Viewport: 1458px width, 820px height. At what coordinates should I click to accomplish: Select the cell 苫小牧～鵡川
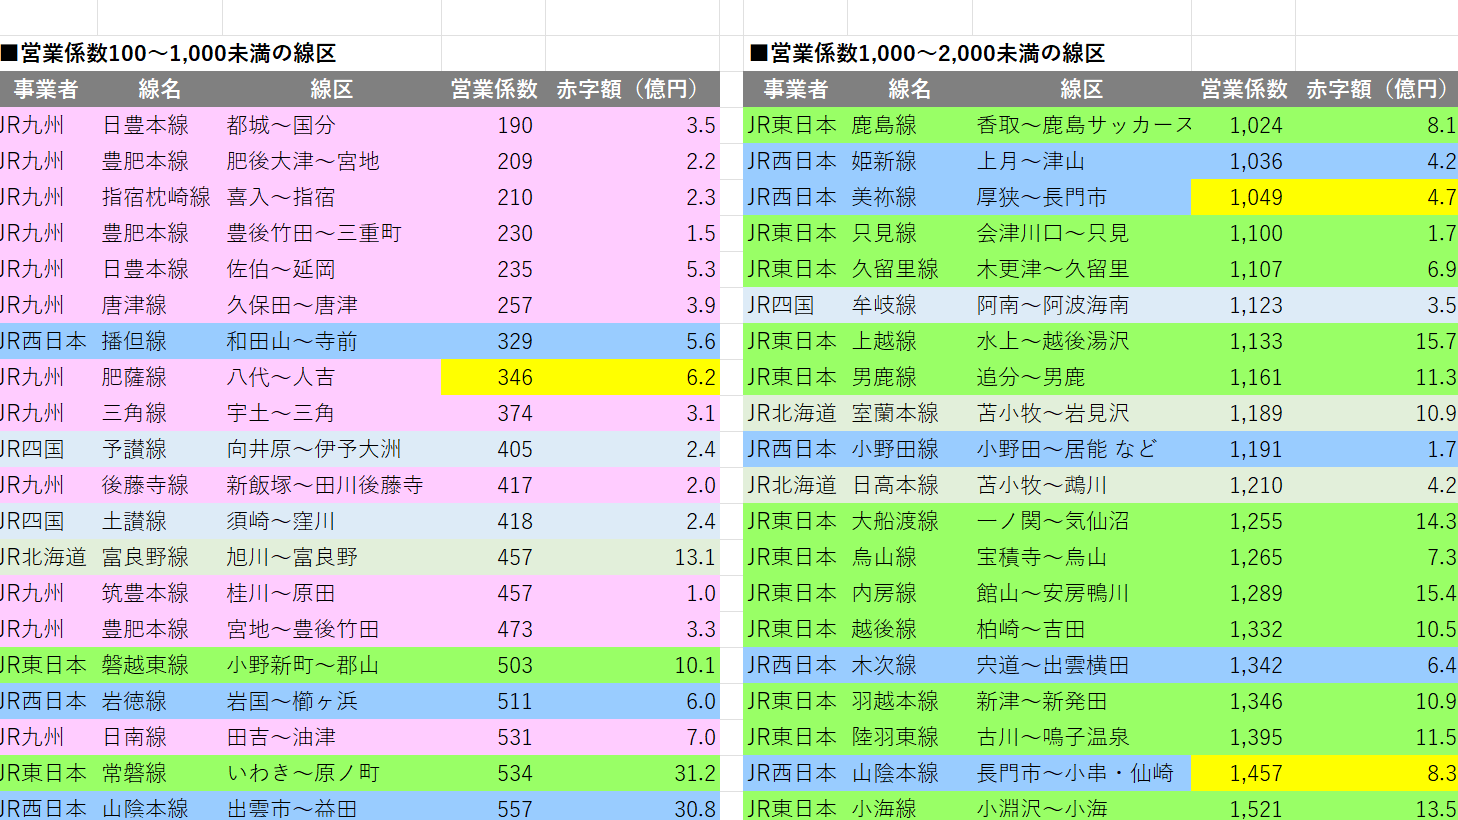point(1082,485)
